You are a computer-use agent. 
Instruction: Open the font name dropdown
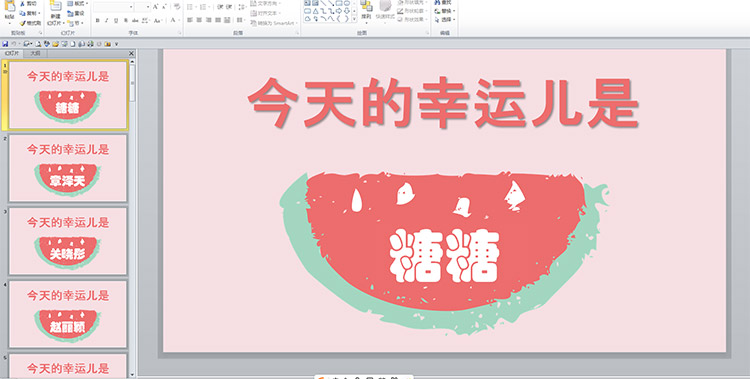tap(131, 7)
